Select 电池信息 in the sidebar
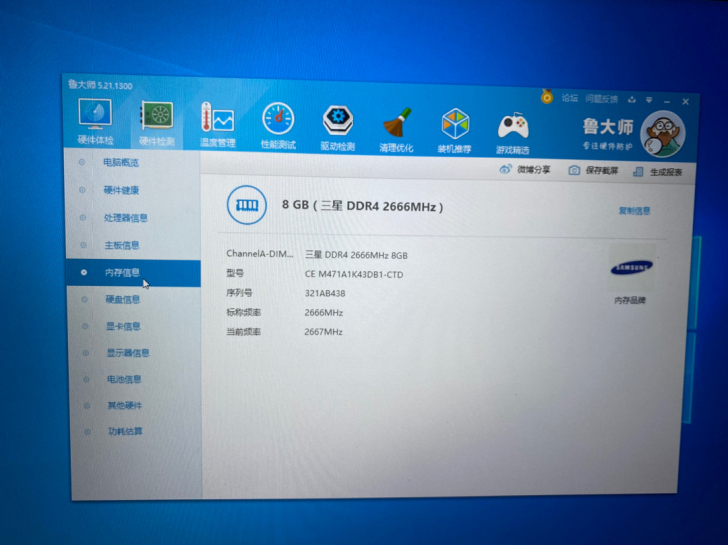The width and height of the screenshot is (728, 545). 124,379
